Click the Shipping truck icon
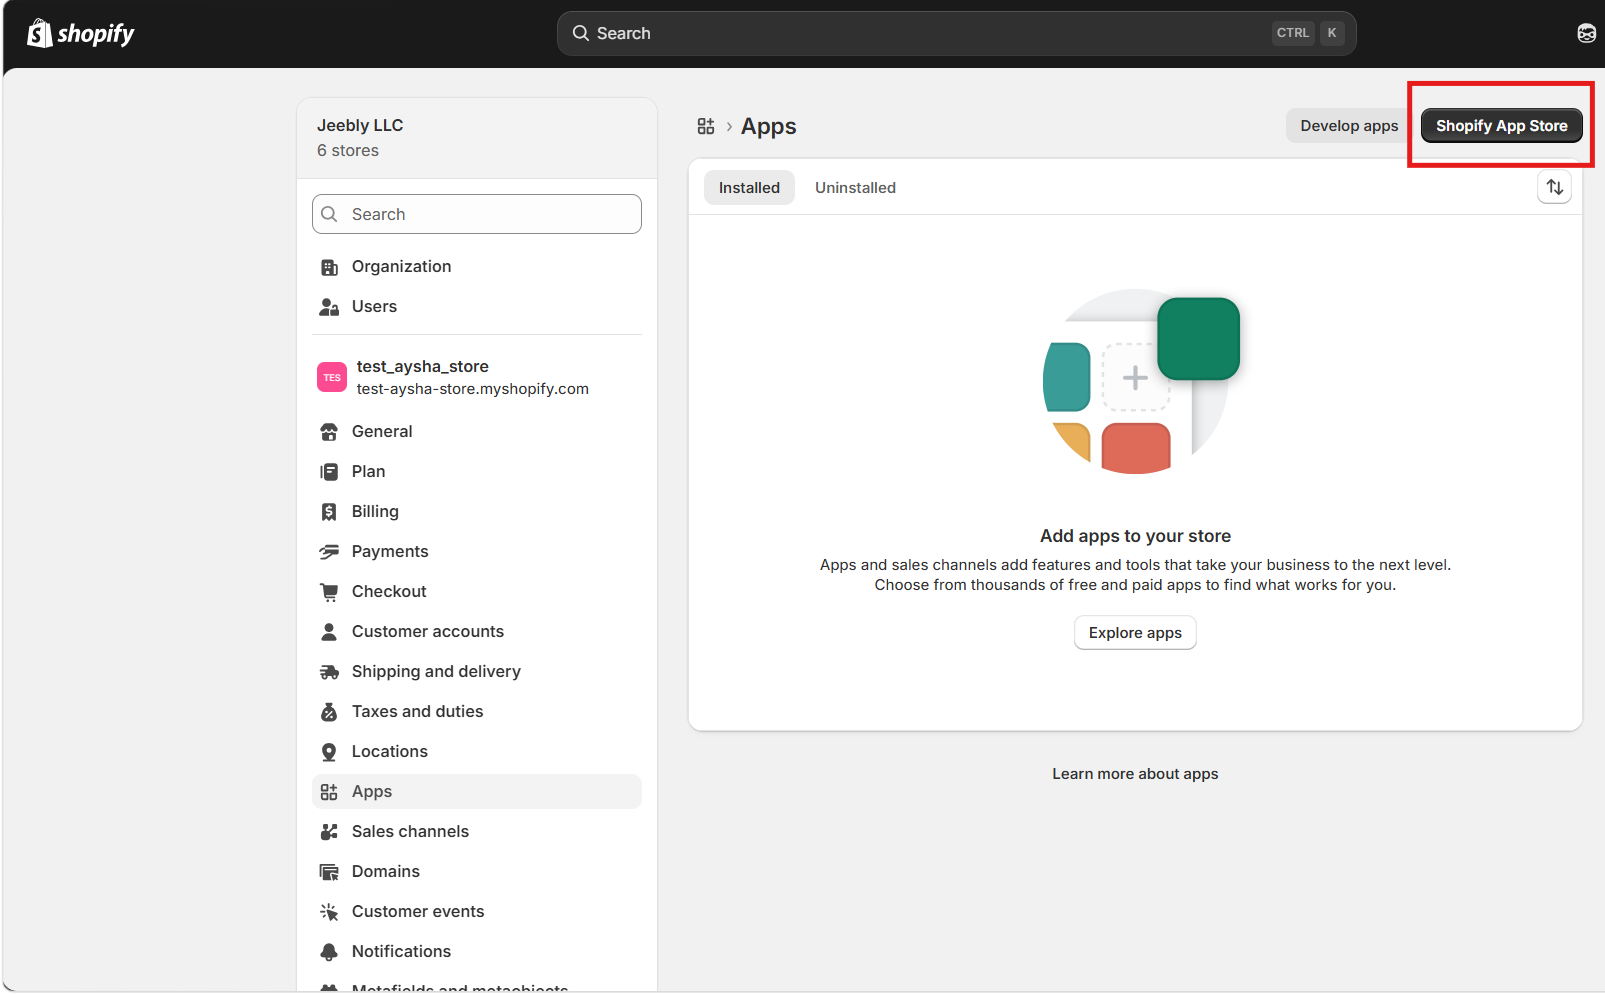Image resolution: width=1605 pixels, height=995 pixels. click(329, 672)
